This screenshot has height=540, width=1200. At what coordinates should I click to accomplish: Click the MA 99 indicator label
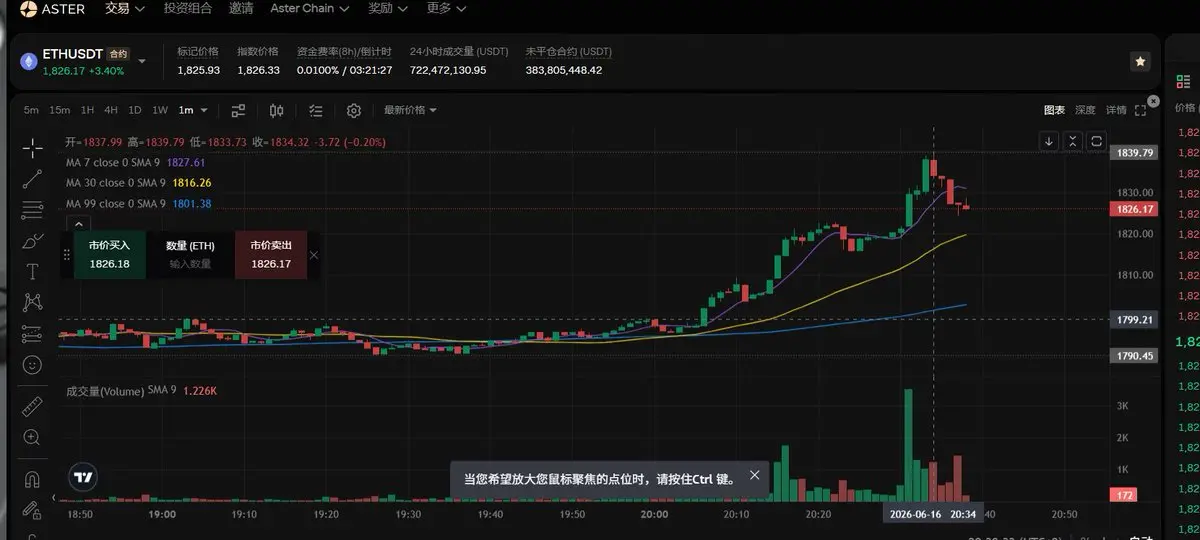[x=114, y=204]
